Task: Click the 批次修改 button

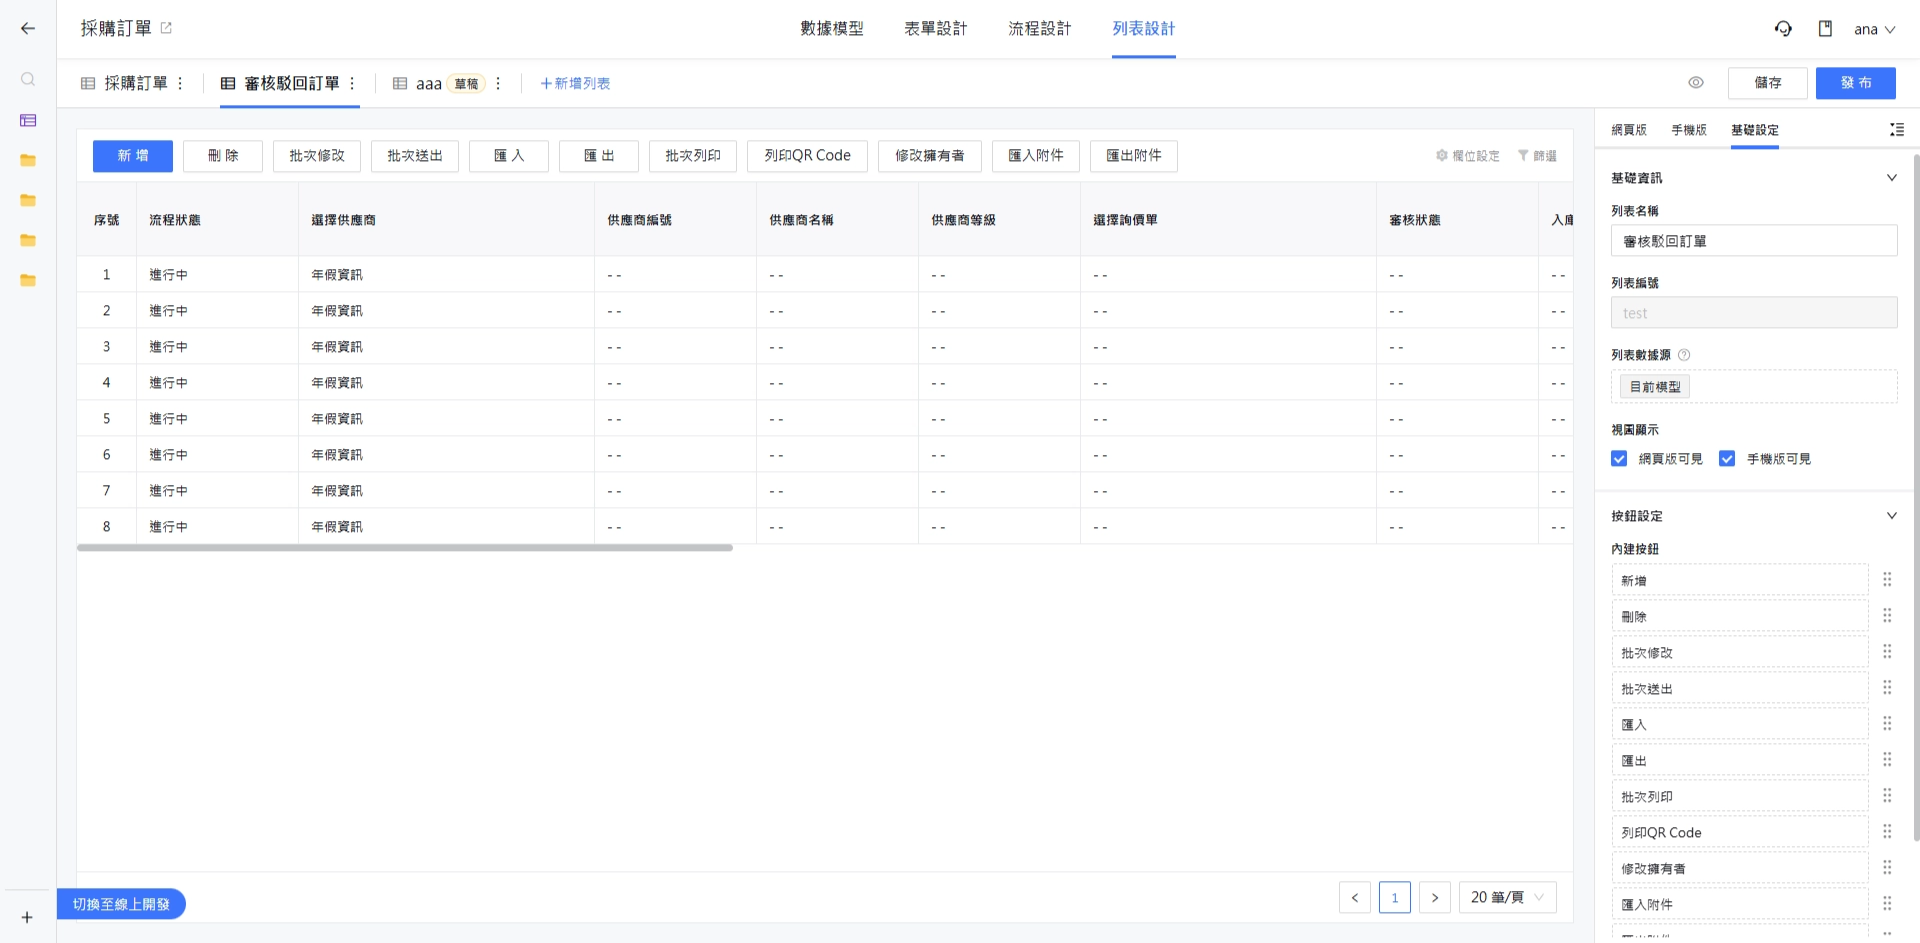Action: [x=317, y=156]
